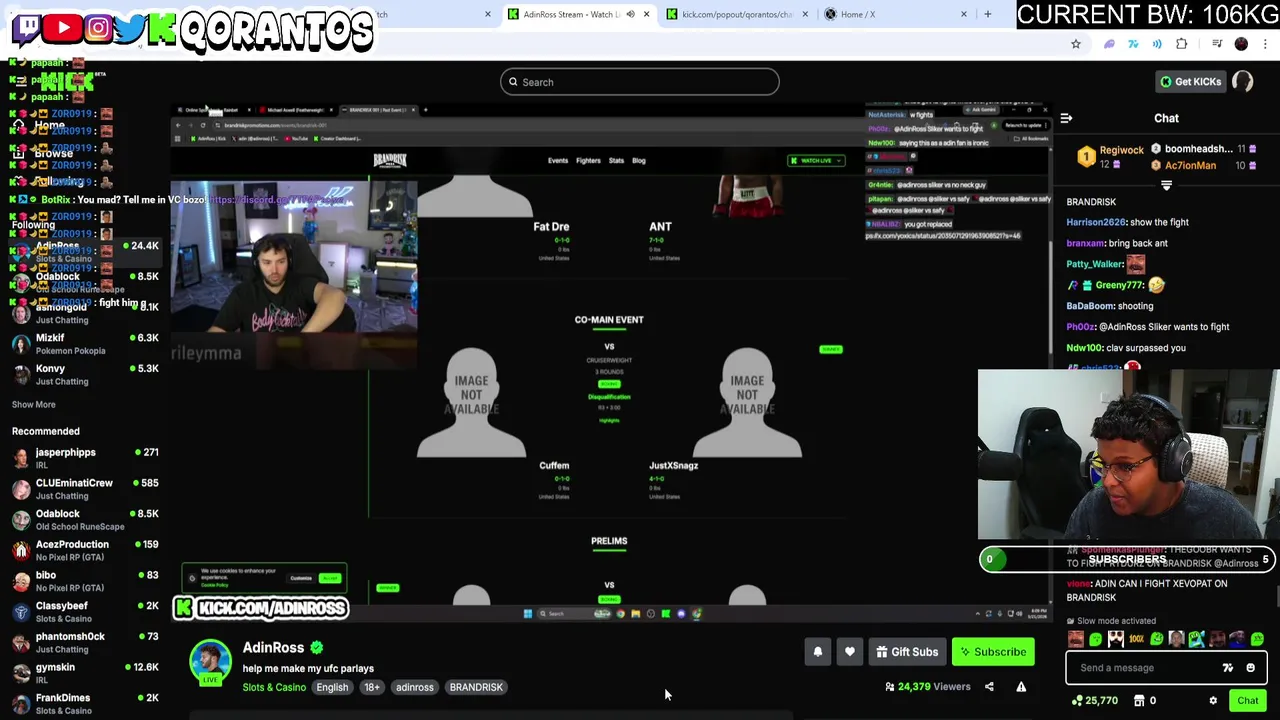Close the Home / X tab
The image size is (1280, 720).
click(x=964, y=14)
